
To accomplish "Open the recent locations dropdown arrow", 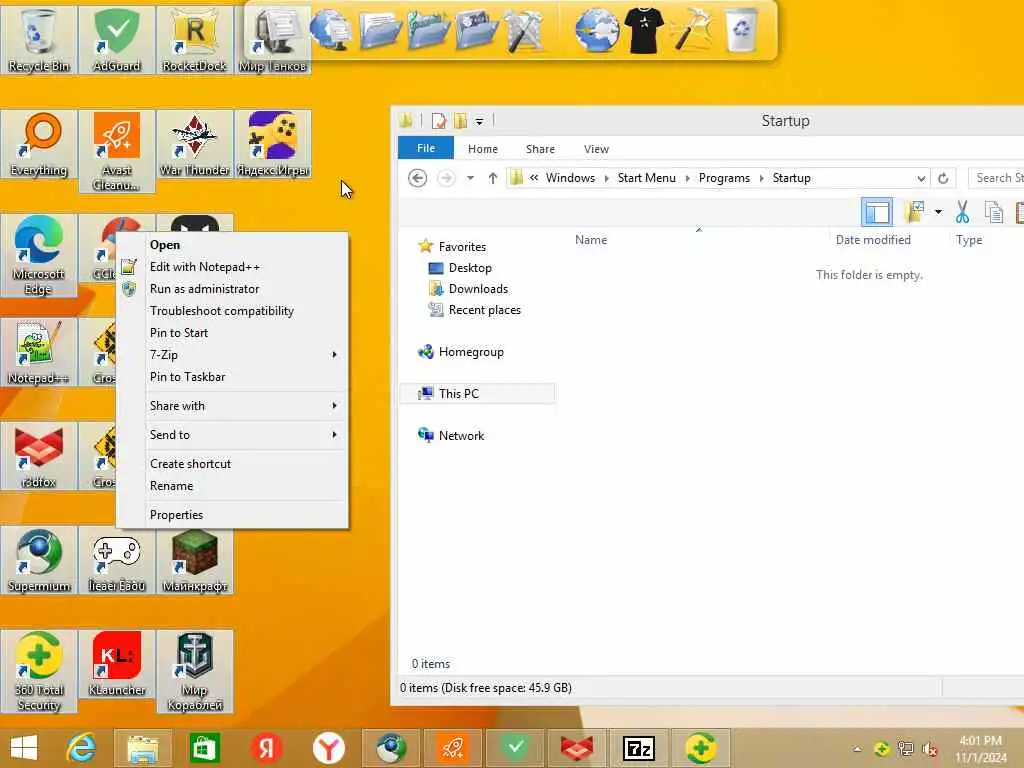I will 470,178.
